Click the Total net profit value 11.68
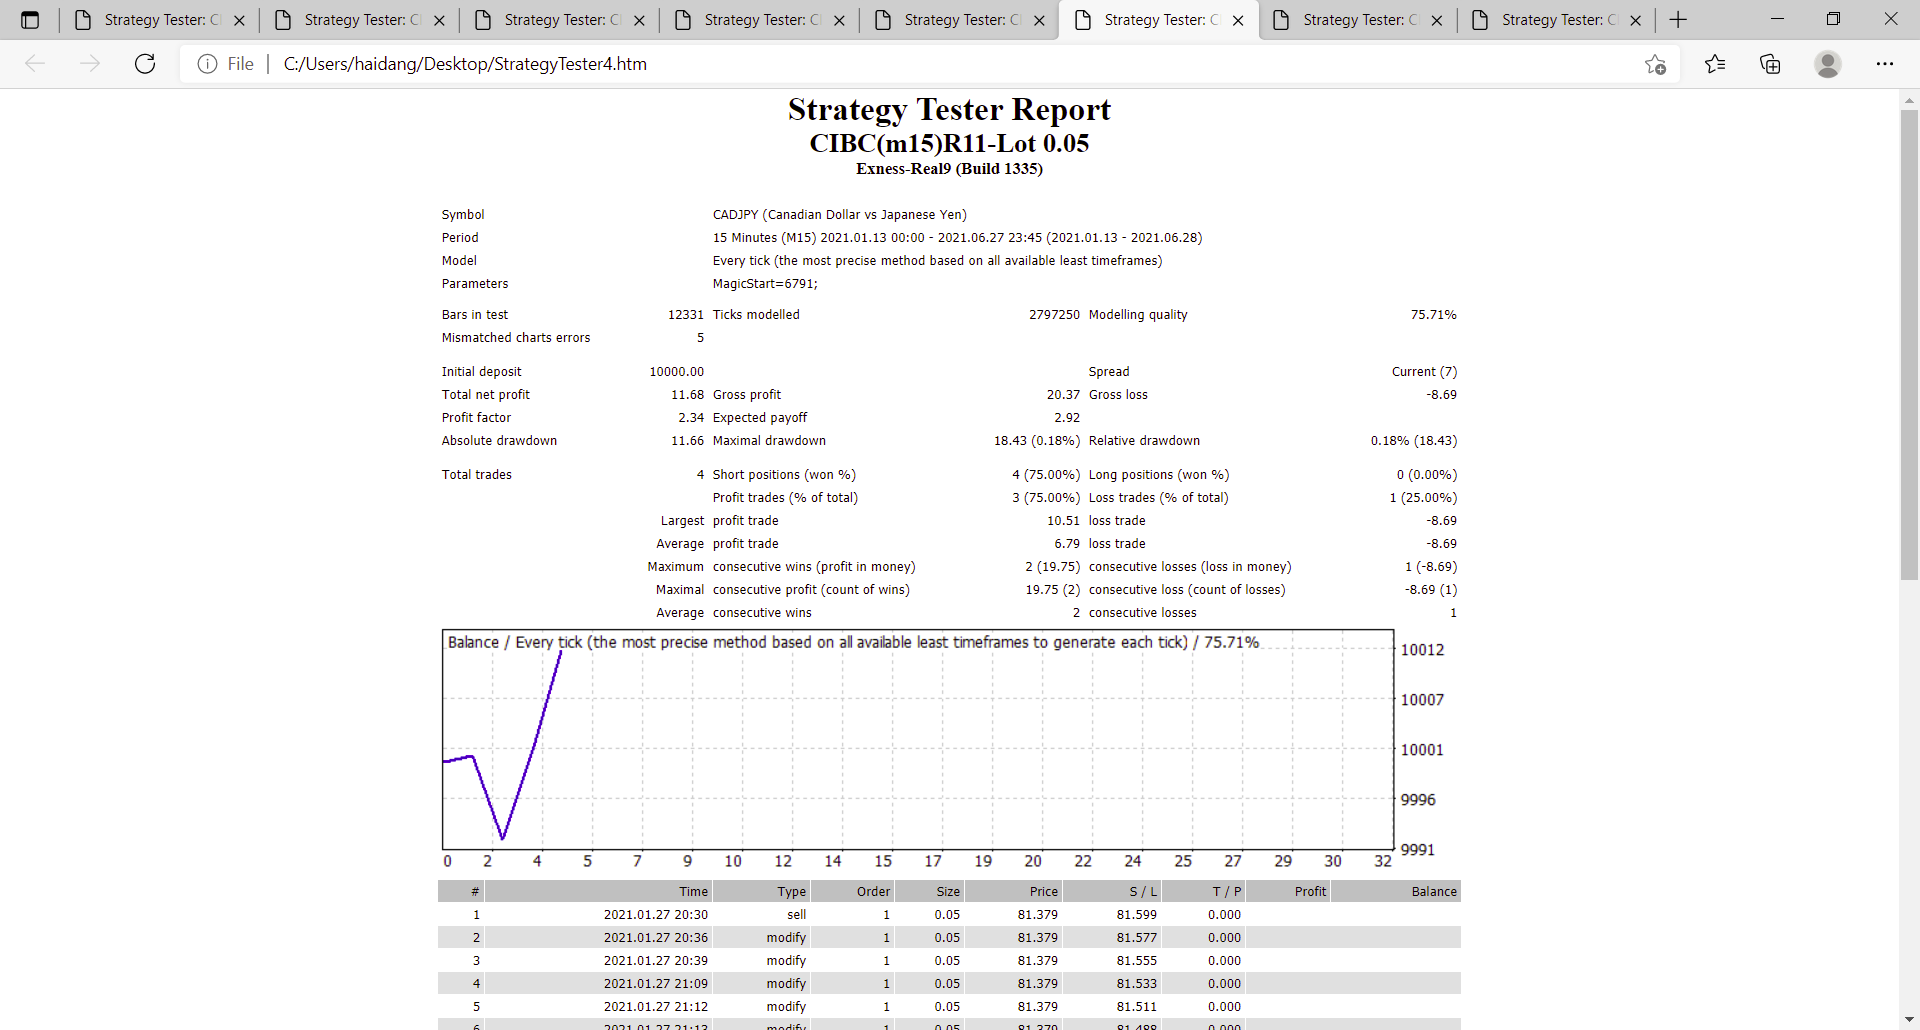Screen dimensions: 1920x1030 point(687,395)
